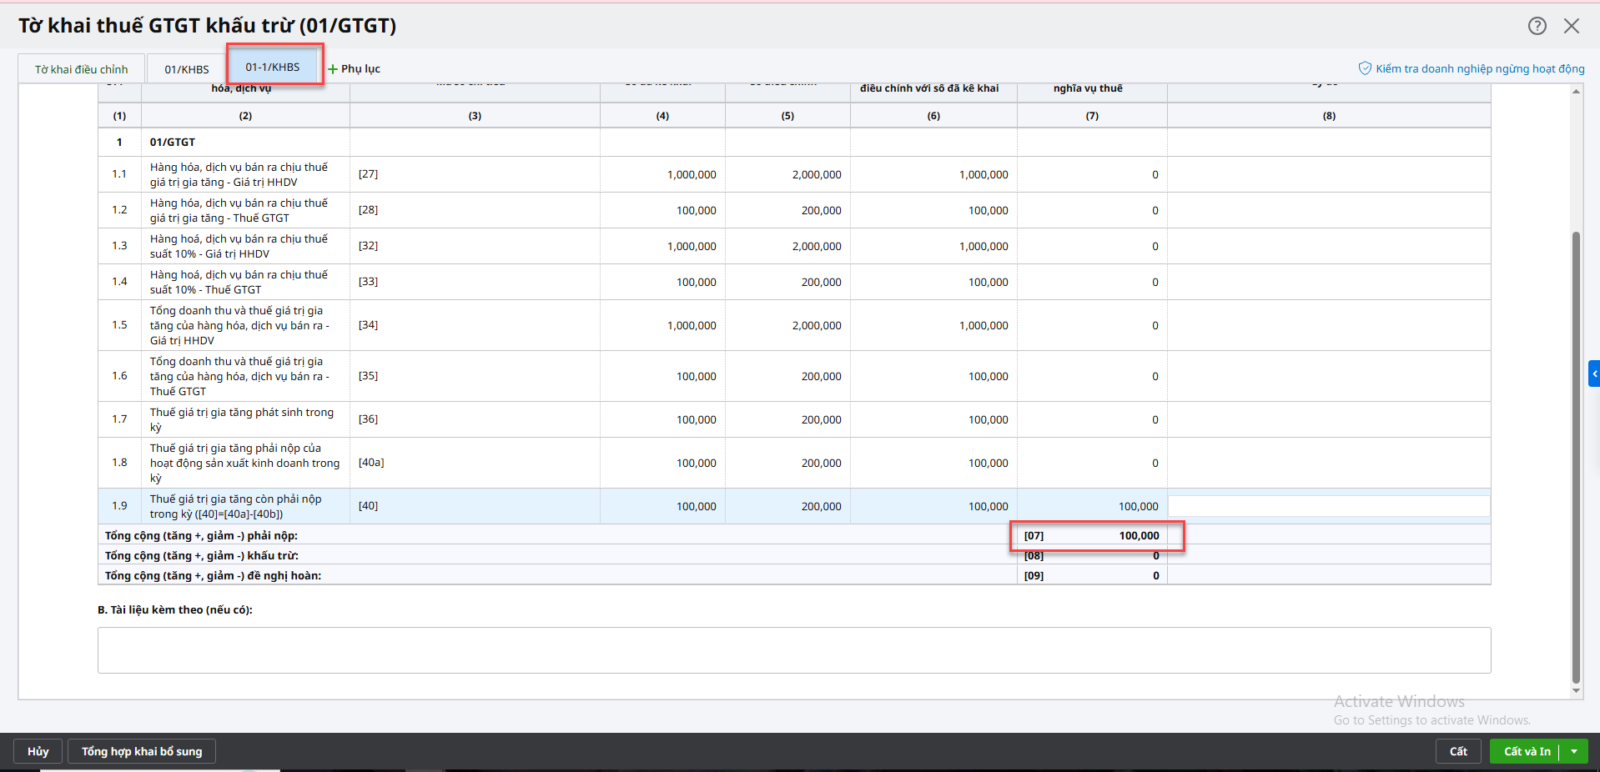1600x772 pixels.
Task: Switch to the 01/KHBS tab
Action: pos(187,69)
